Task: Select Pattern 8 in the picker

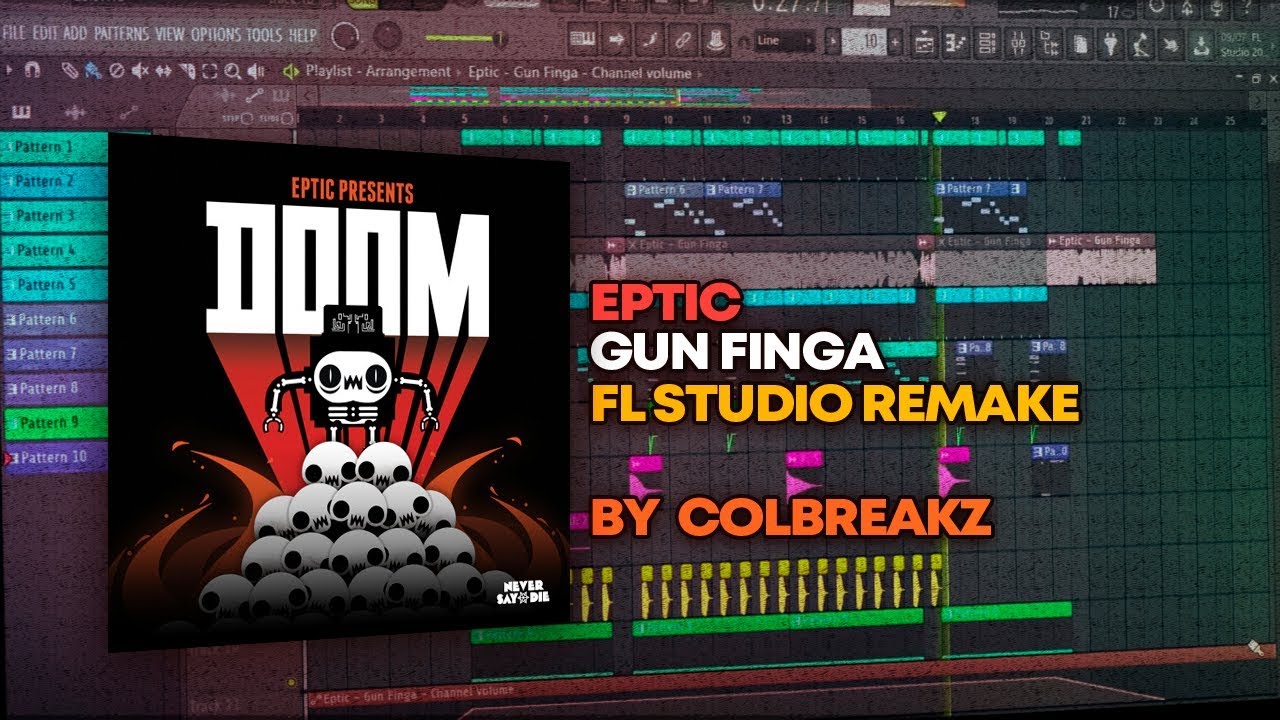Action: pos(54,388)
